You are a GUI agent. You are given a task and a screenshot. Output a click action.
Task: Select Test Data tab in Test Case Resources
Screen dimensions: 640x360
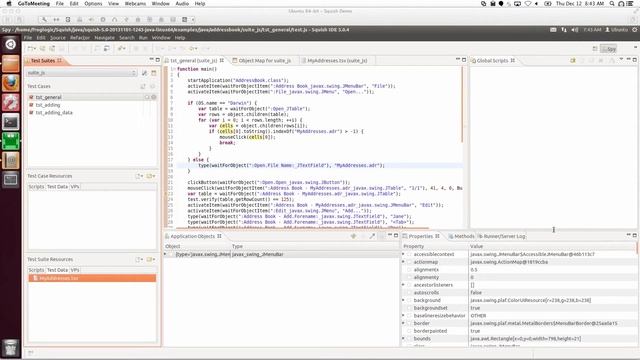click(57, 187)
